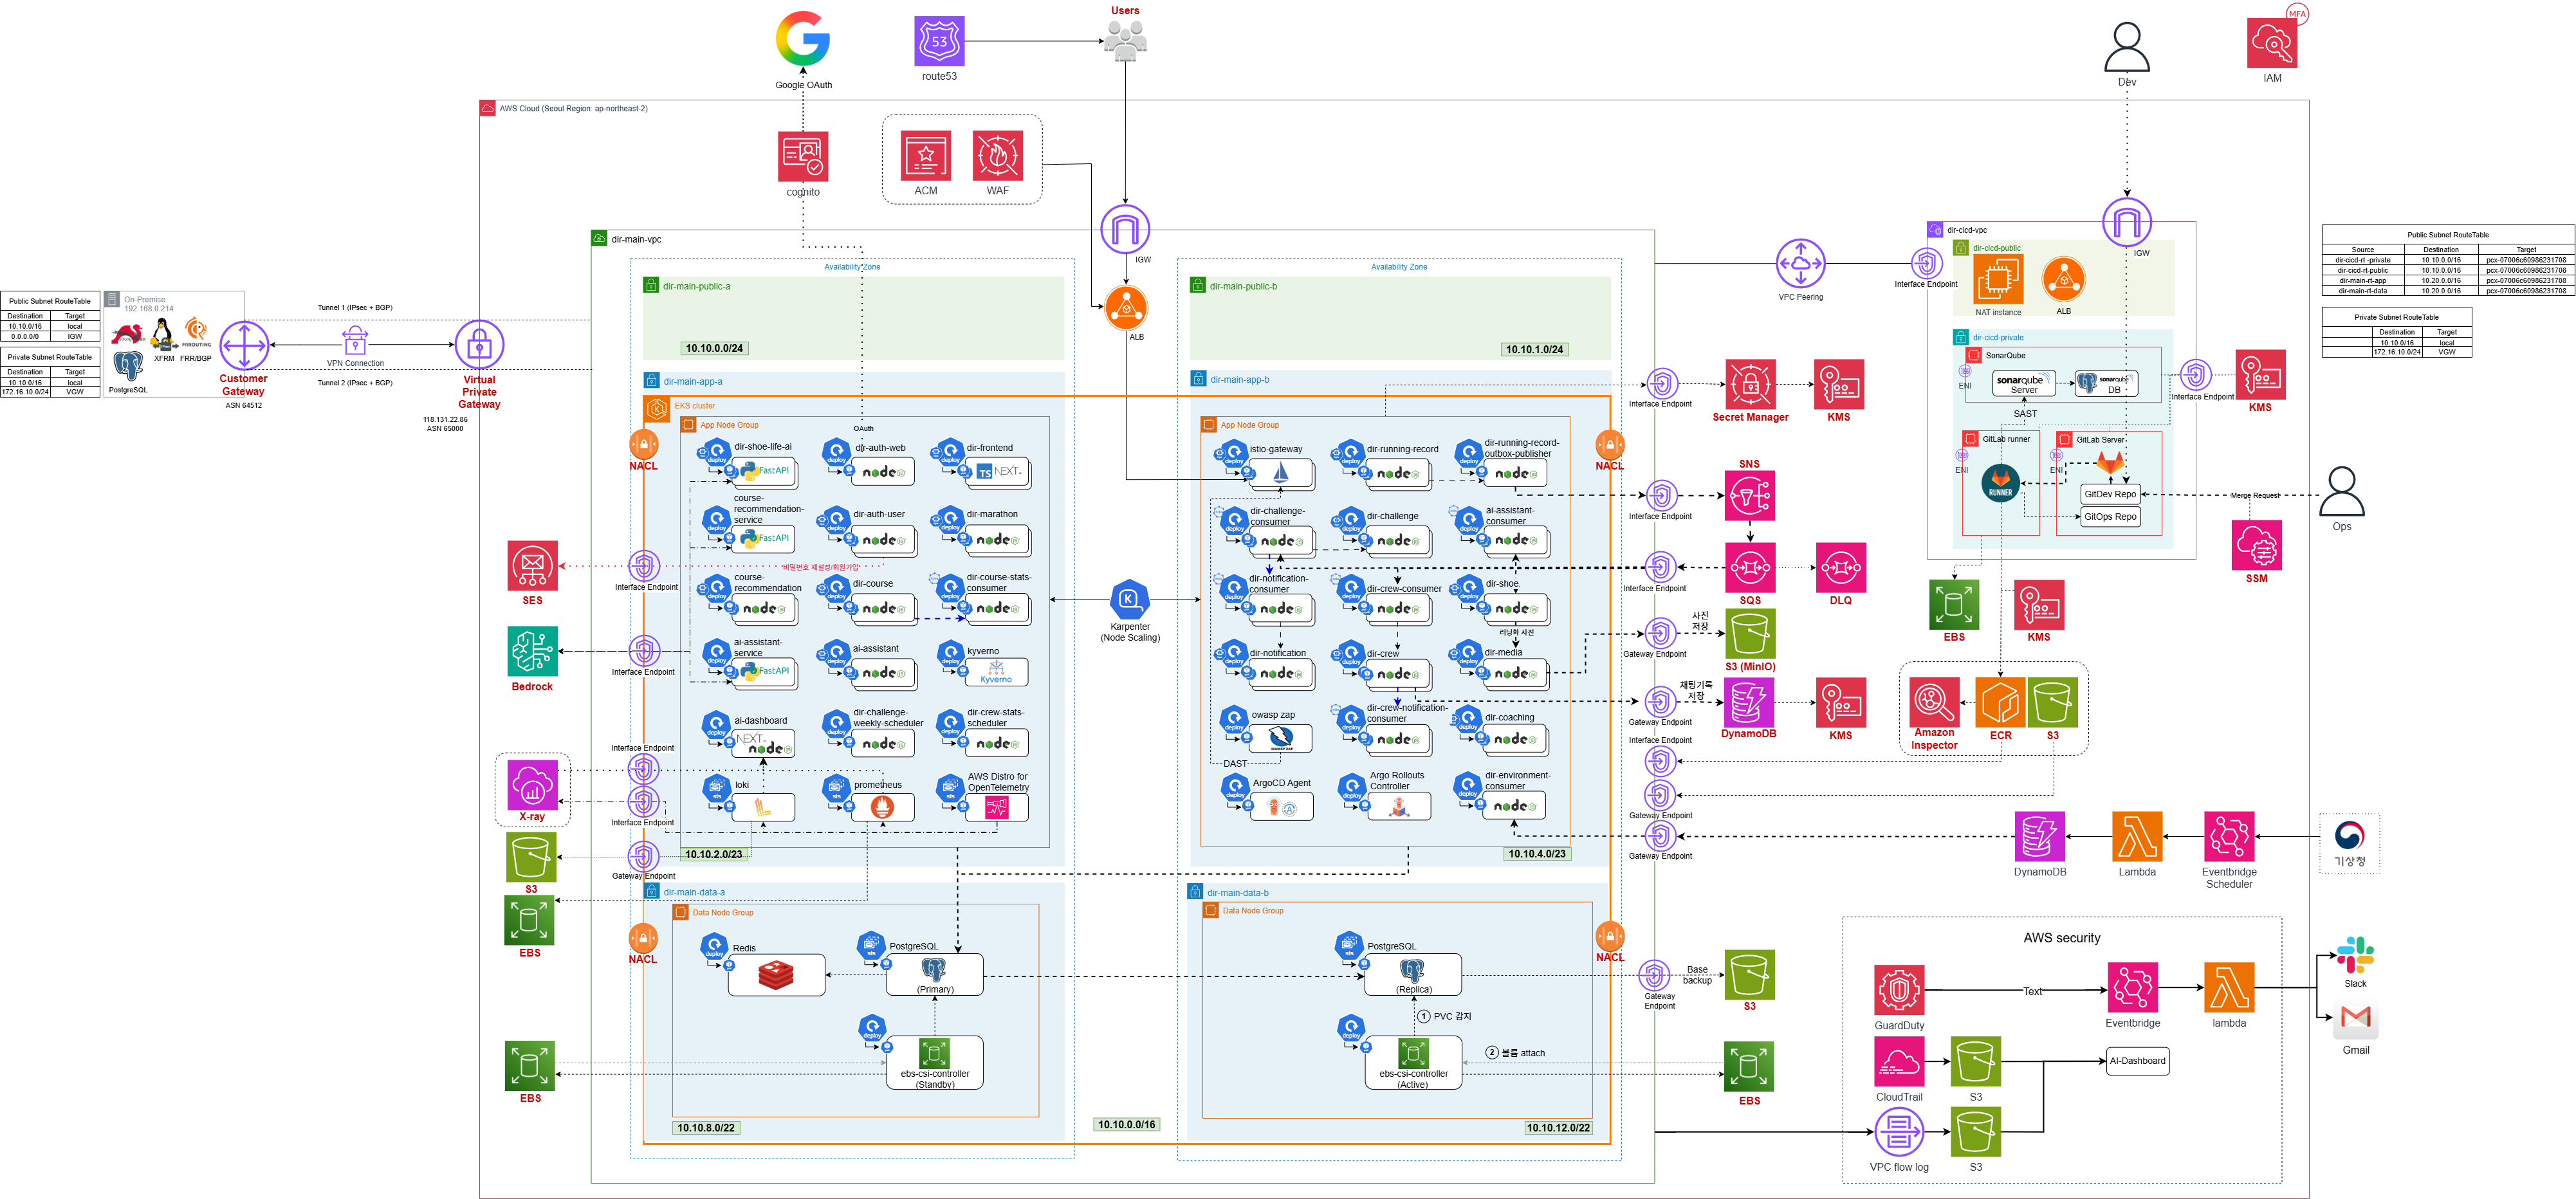Select the route53 icon
This screenshot has height=1199, width=2576.
click(939, 41)
